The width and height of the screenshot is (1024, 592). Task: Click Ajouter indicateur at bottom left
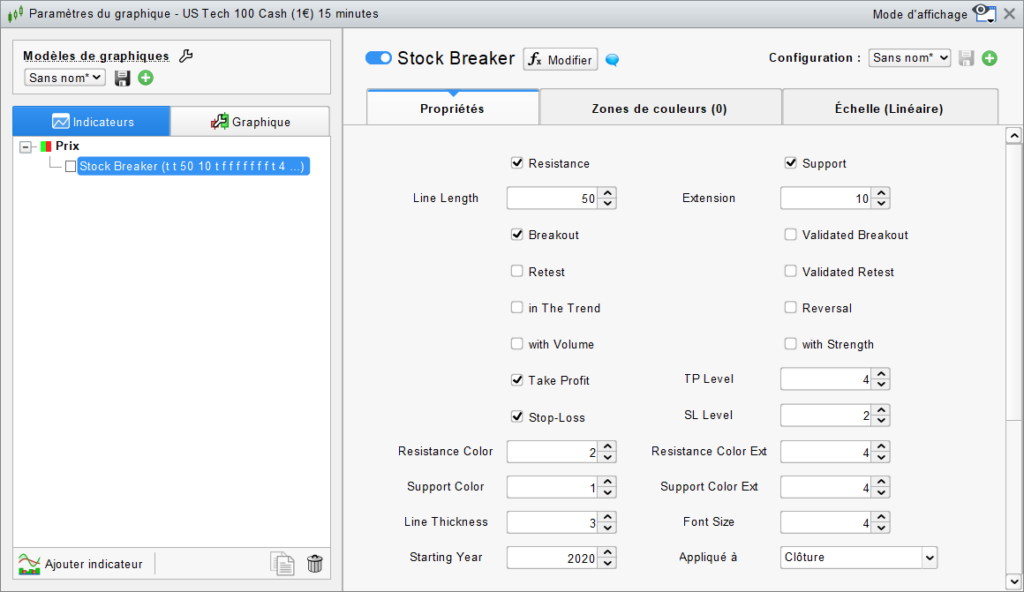[x=83, y=564]
